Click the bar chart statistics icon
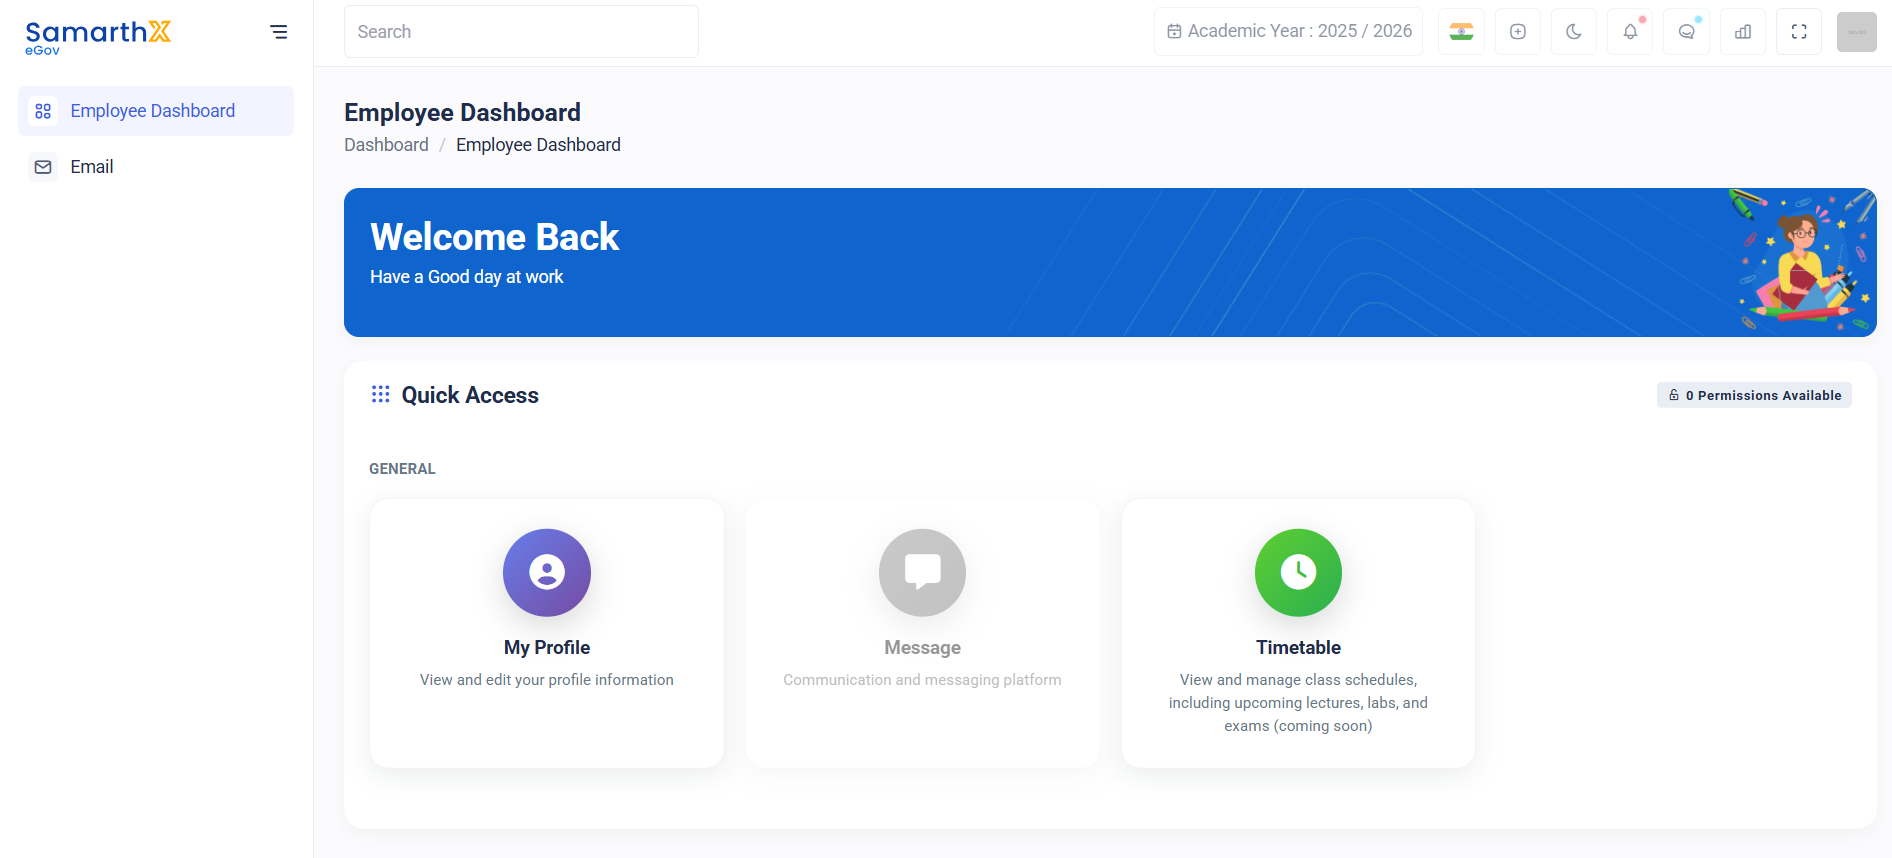The width and height of the screenshot is (1892, 858). tap(1743, 32)
